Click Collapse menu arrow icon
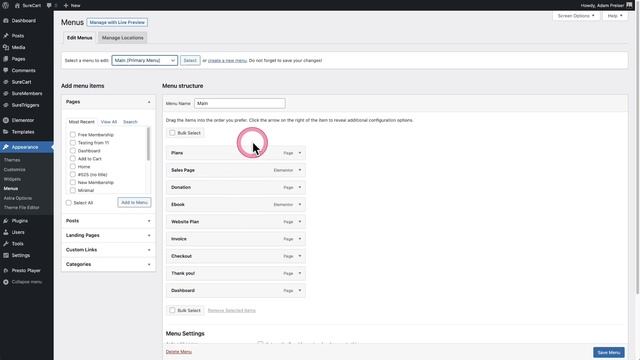 click(x=6, y=282)
